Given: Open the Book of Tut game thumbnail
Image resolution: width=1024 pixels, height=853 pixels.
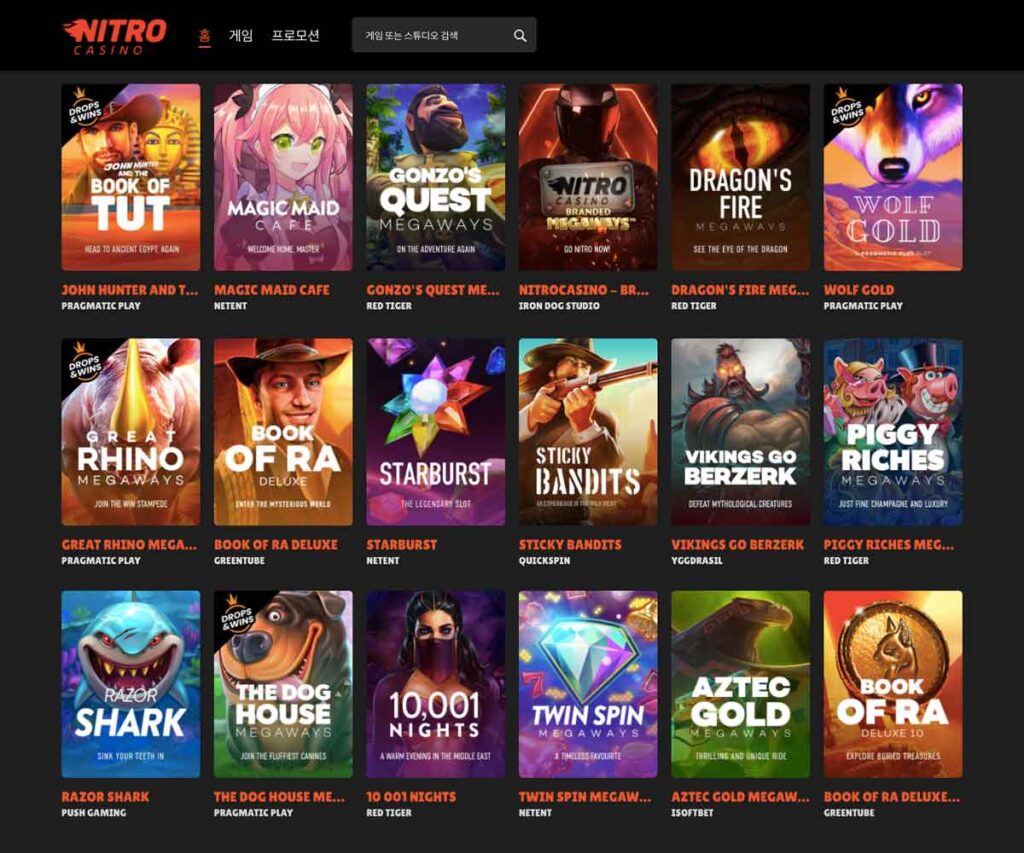Looking at the screenshot, I should tap(131, 177).
